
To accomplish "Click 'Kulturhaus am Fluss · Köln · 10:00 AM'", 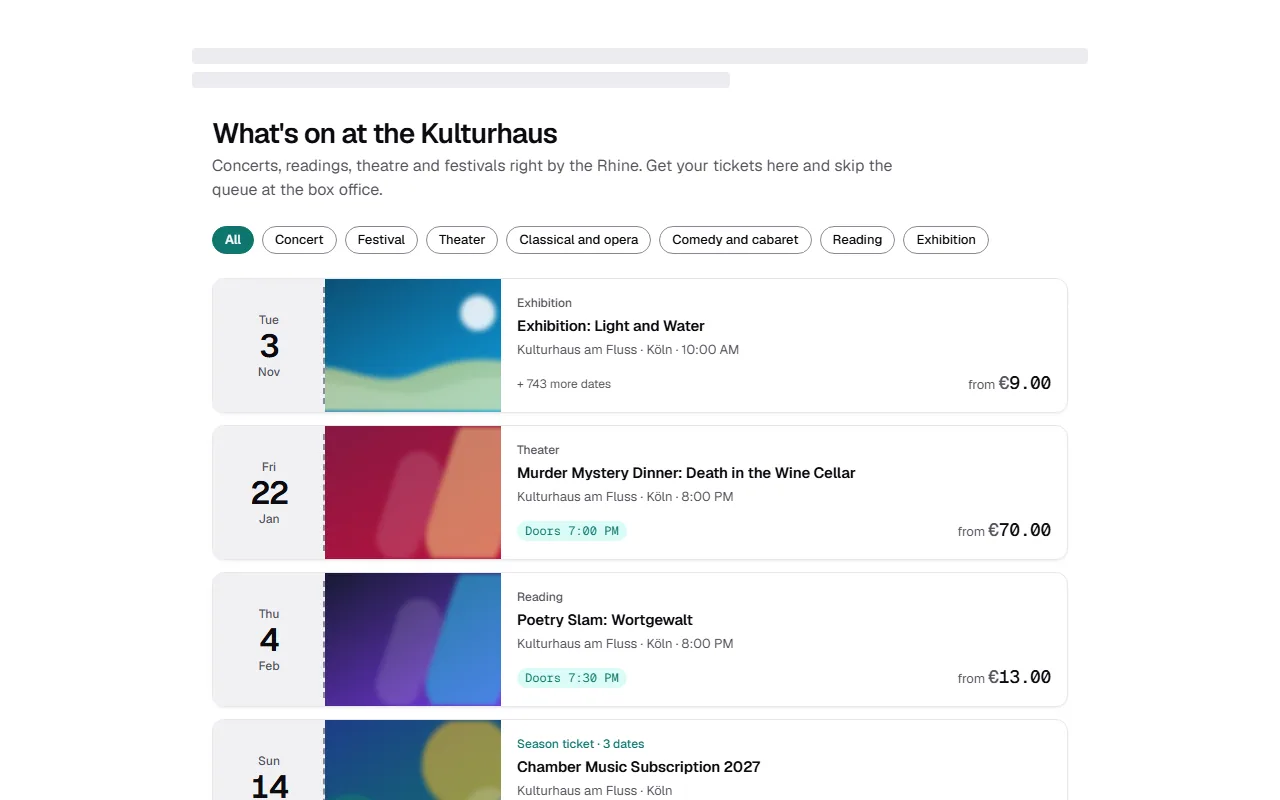I will (x=628, y=350).
